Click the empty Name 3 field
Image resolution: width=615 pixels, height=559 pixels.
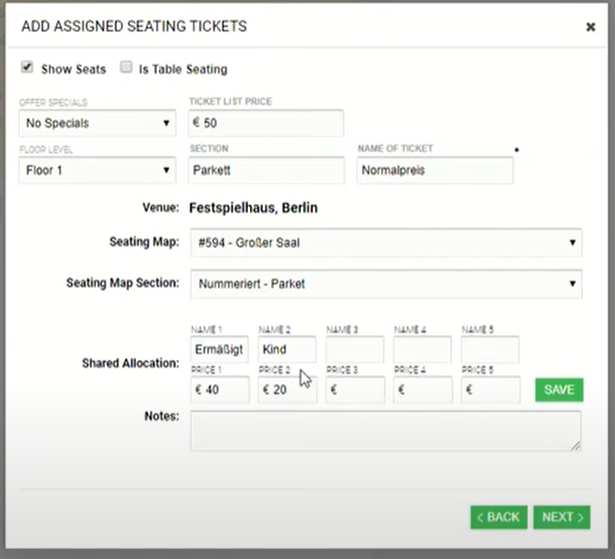pos(354,350)
